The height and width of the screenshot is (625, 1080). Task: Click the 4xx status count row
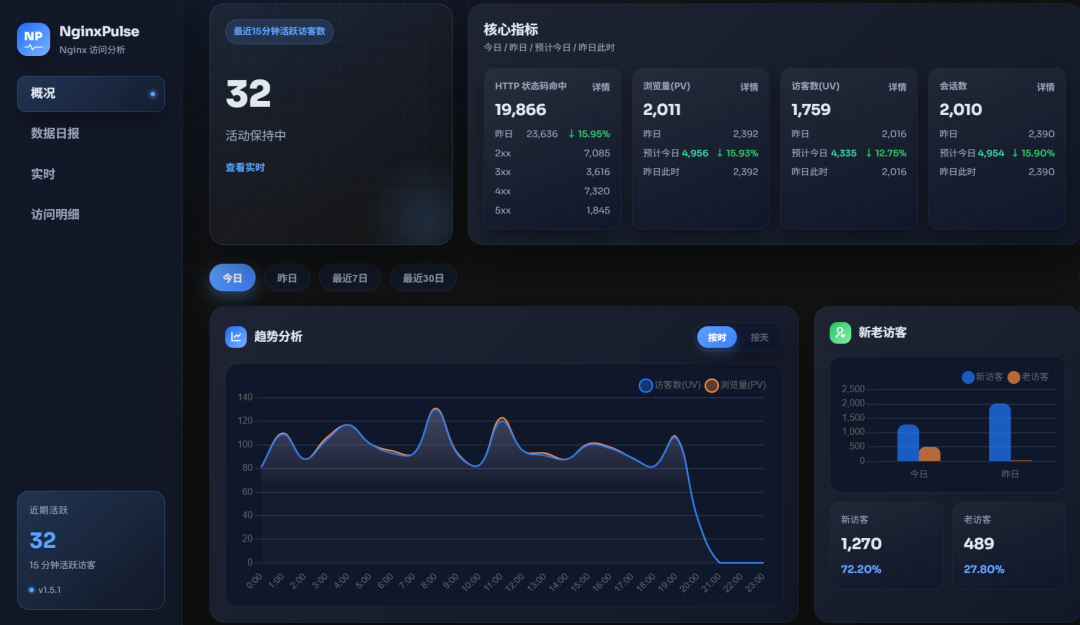click(x=552, y=191)
